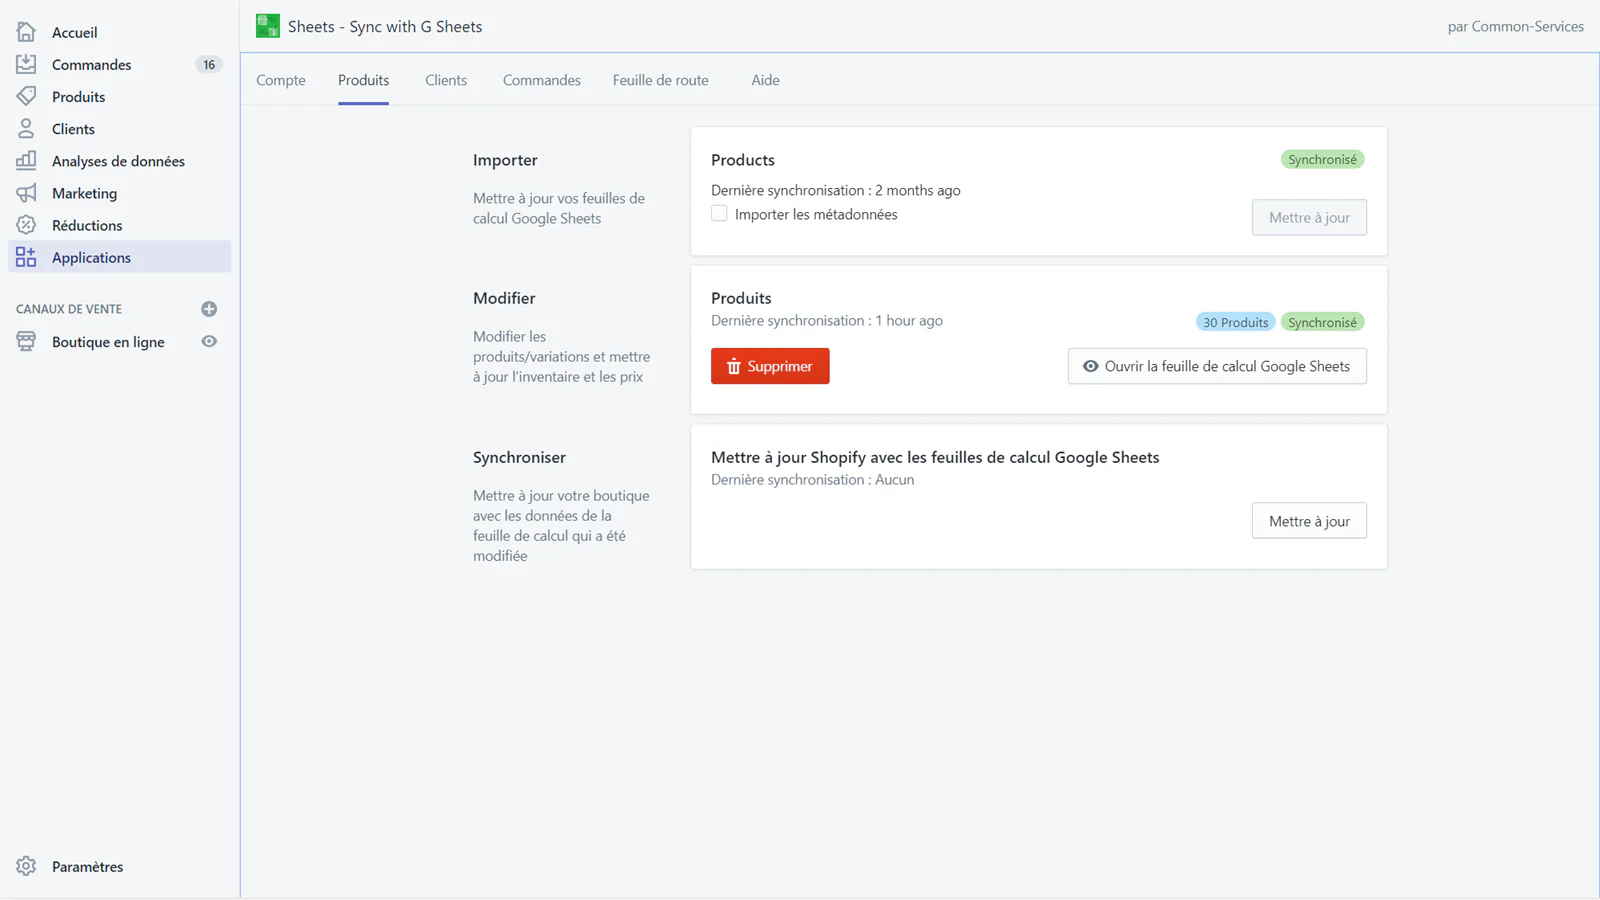Click the 30 Produits badge

[1235, 322]
